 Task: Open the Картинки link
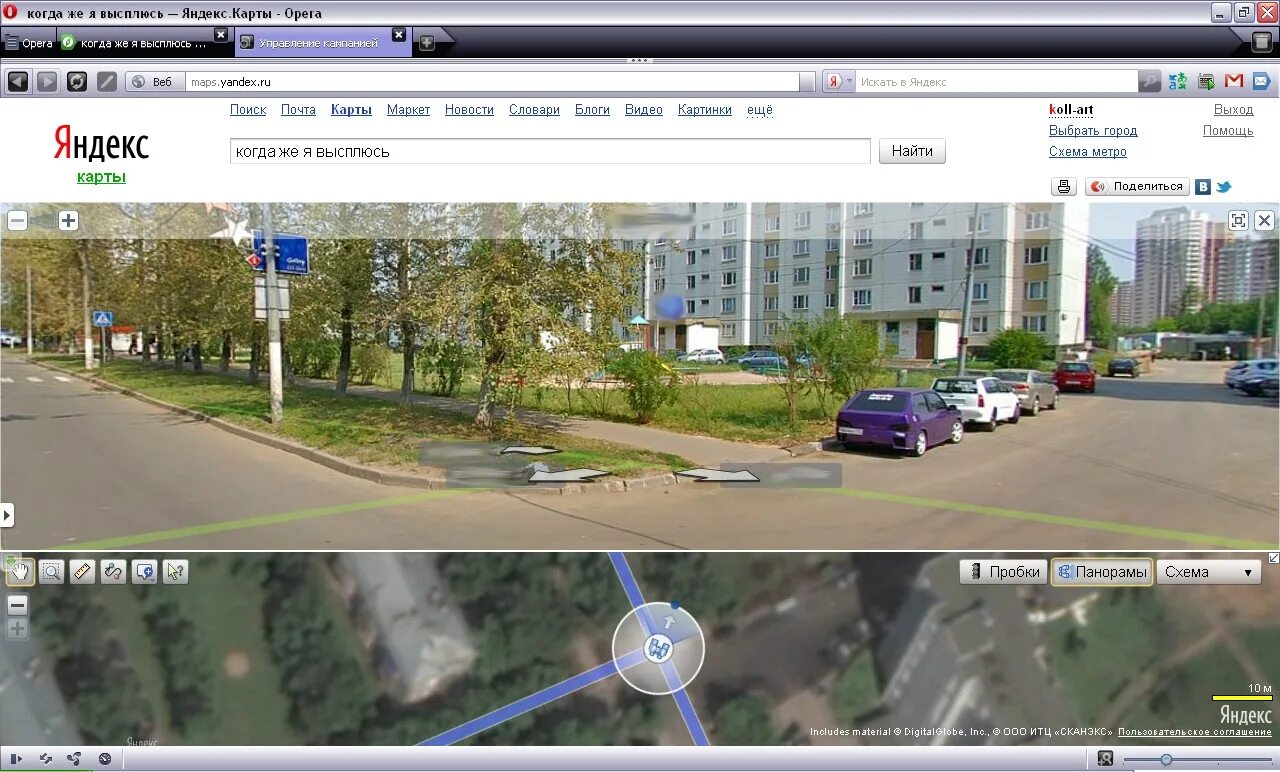(x=705, y=110)
